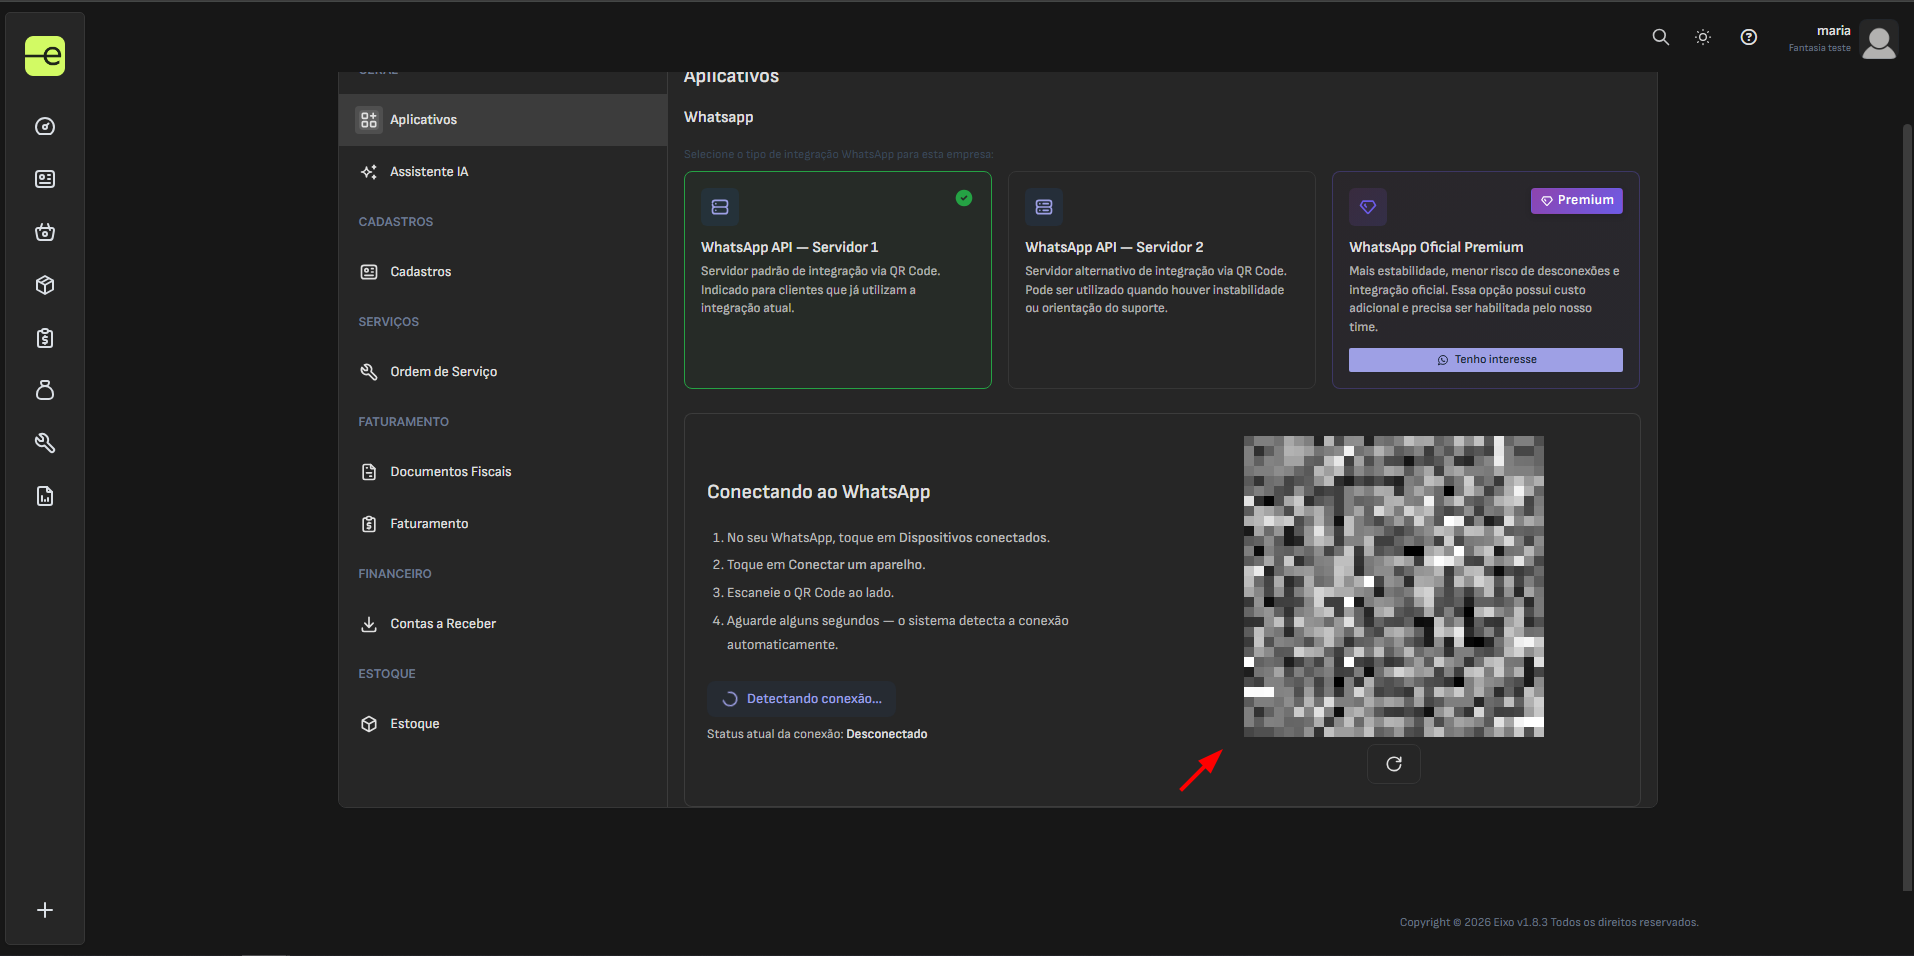
Task: Open Estoque menu item
Action: (x=503, y=724)
